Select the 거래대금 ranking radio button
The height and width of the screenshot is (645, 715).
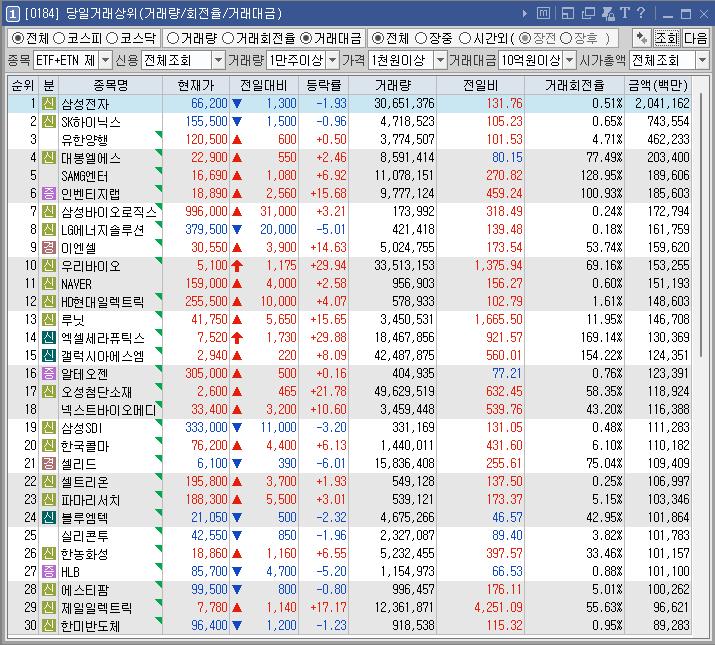pyautogui.click(x=306, y=38)
